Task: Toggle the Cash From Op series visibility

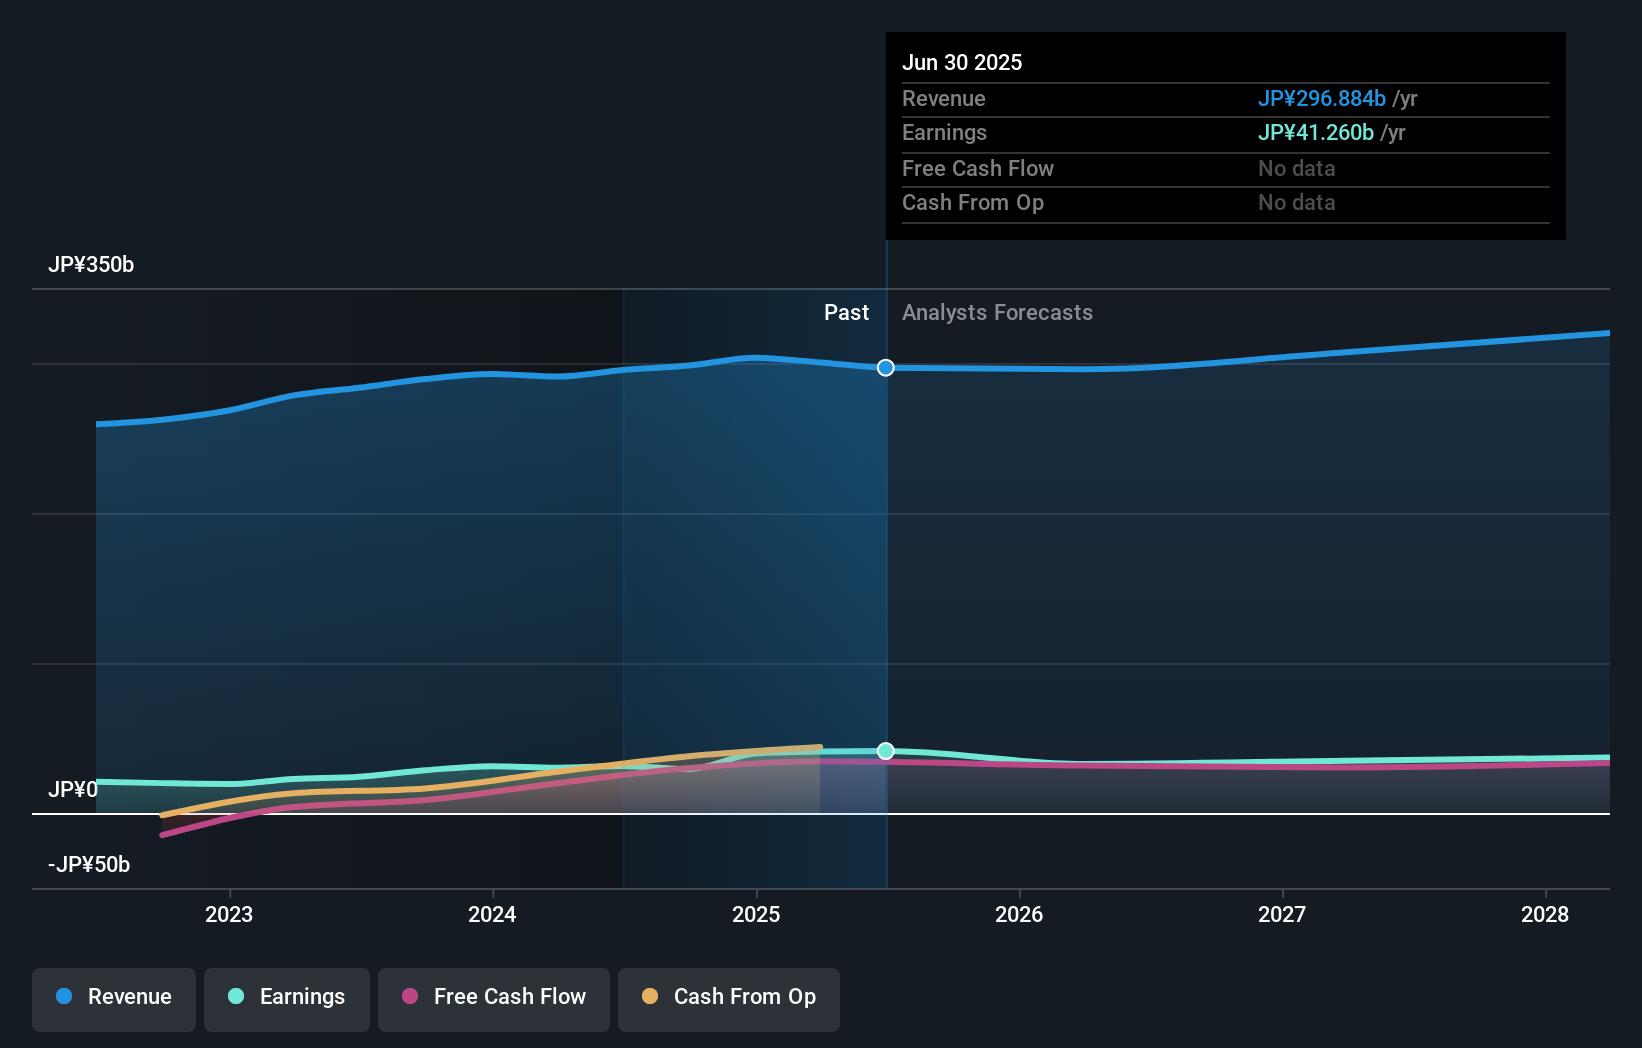Action: point(728,999)
